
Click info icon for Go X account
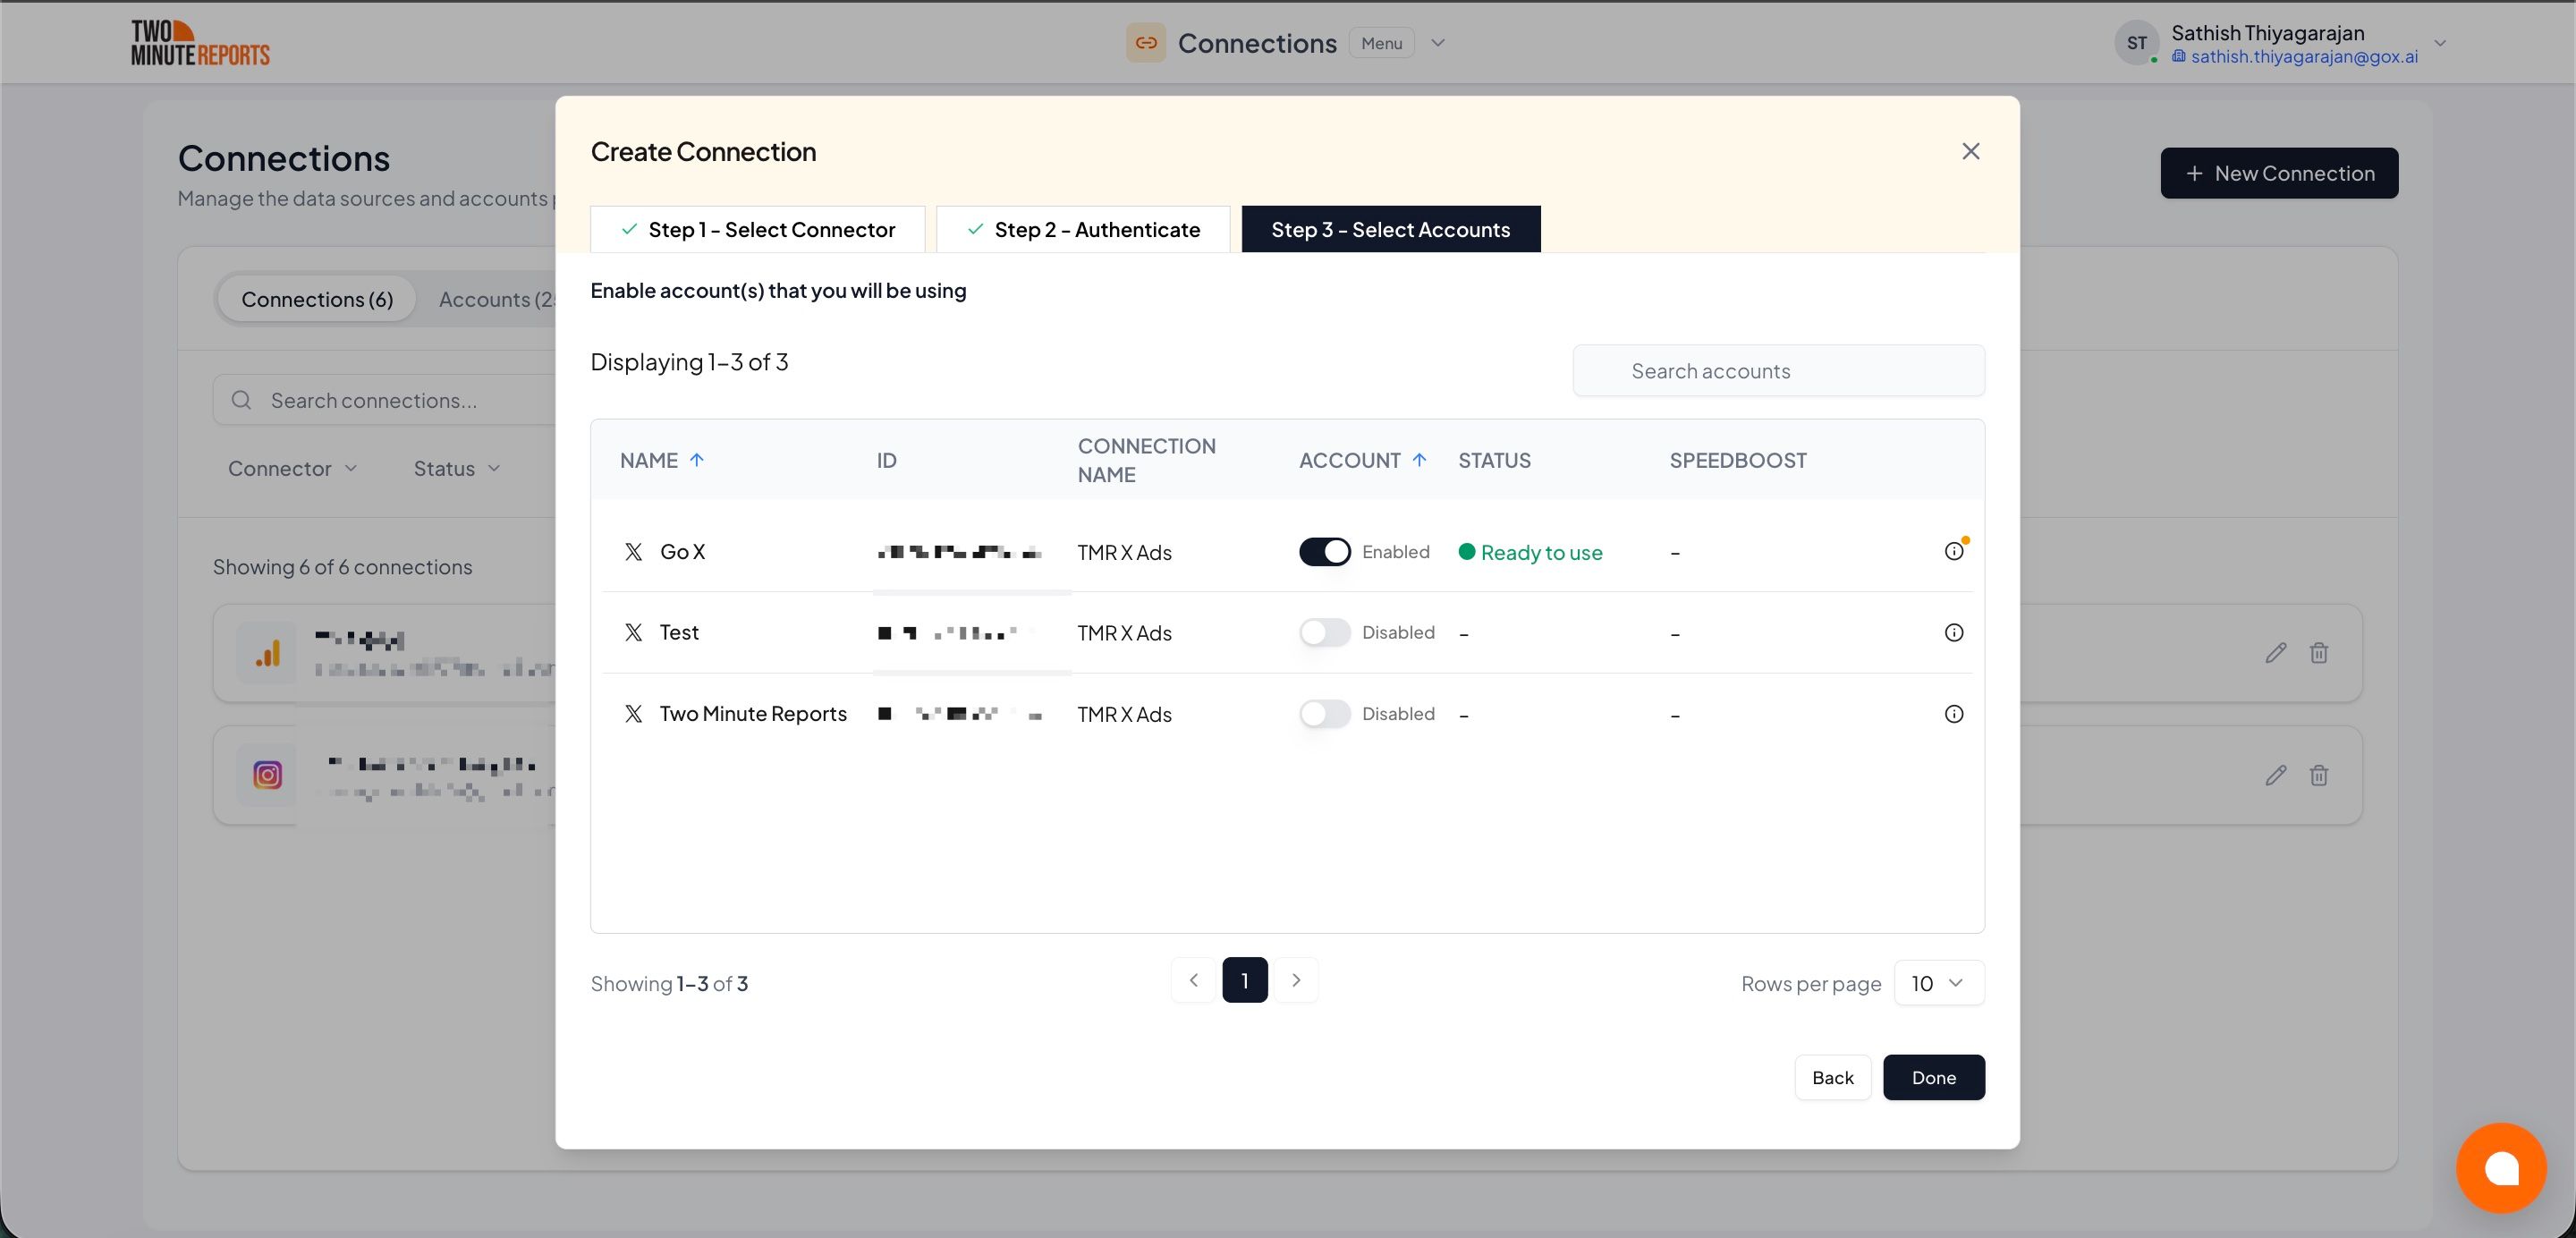(x=1953, y=551)
